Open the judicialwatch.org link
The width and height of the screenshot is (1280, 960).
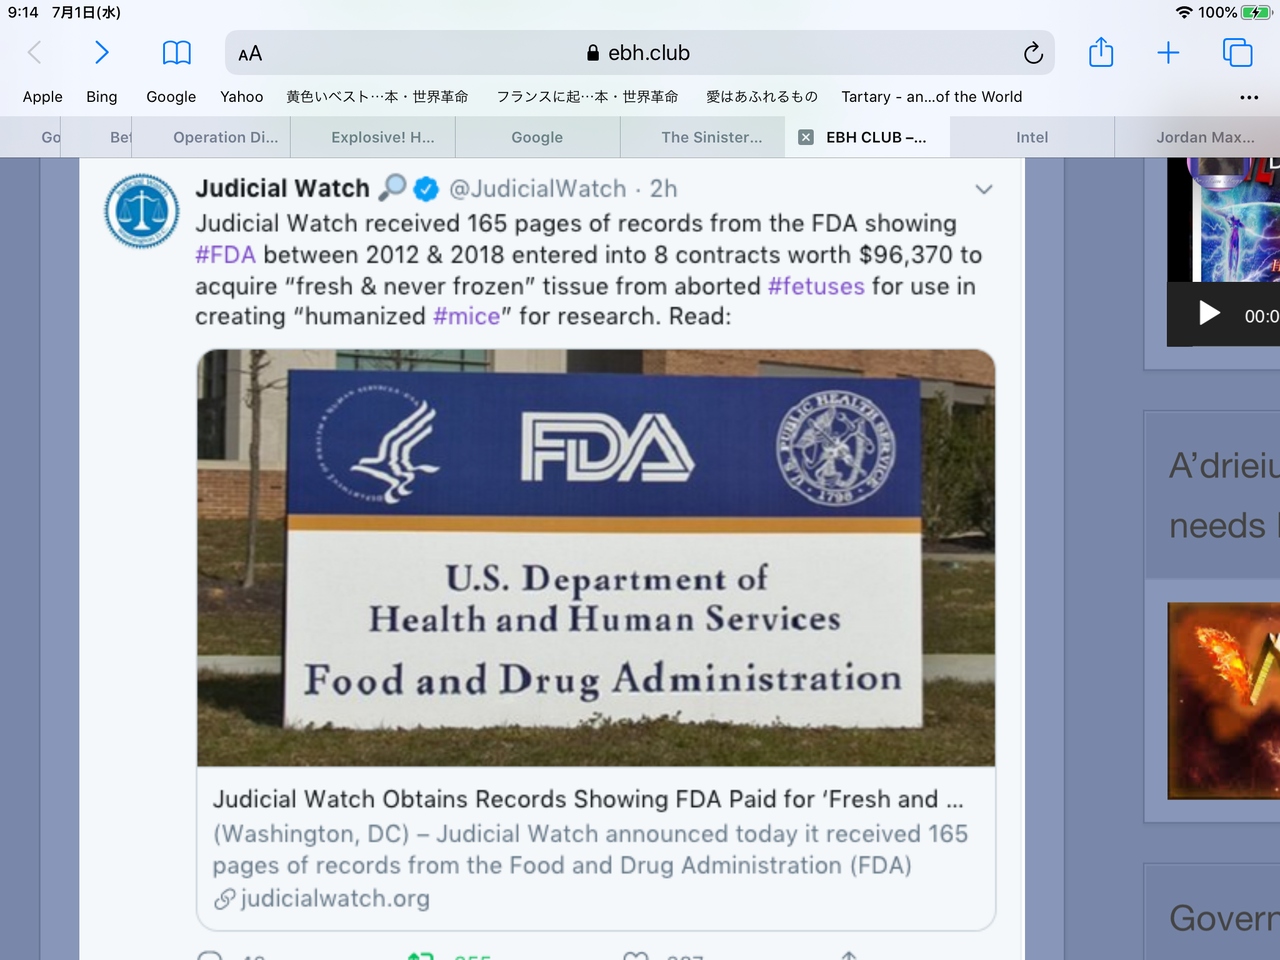coord(335,899)
